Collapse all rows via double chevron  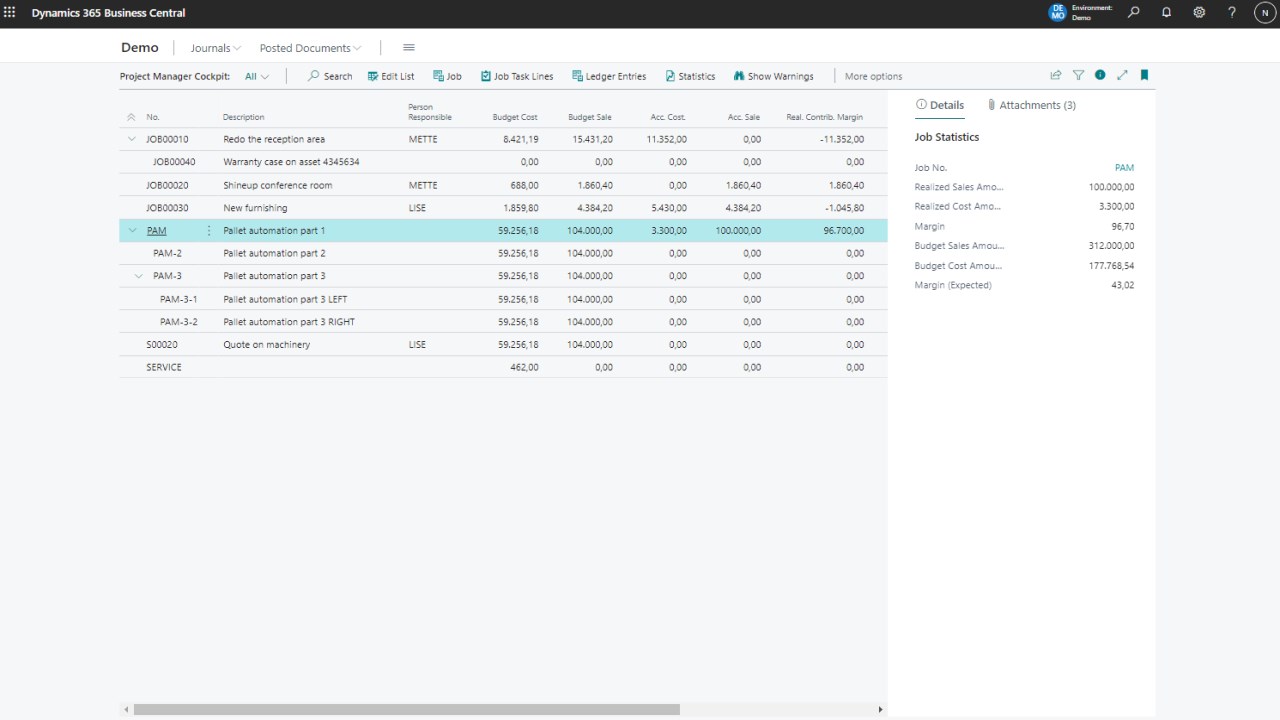click(x=131, y=117)
